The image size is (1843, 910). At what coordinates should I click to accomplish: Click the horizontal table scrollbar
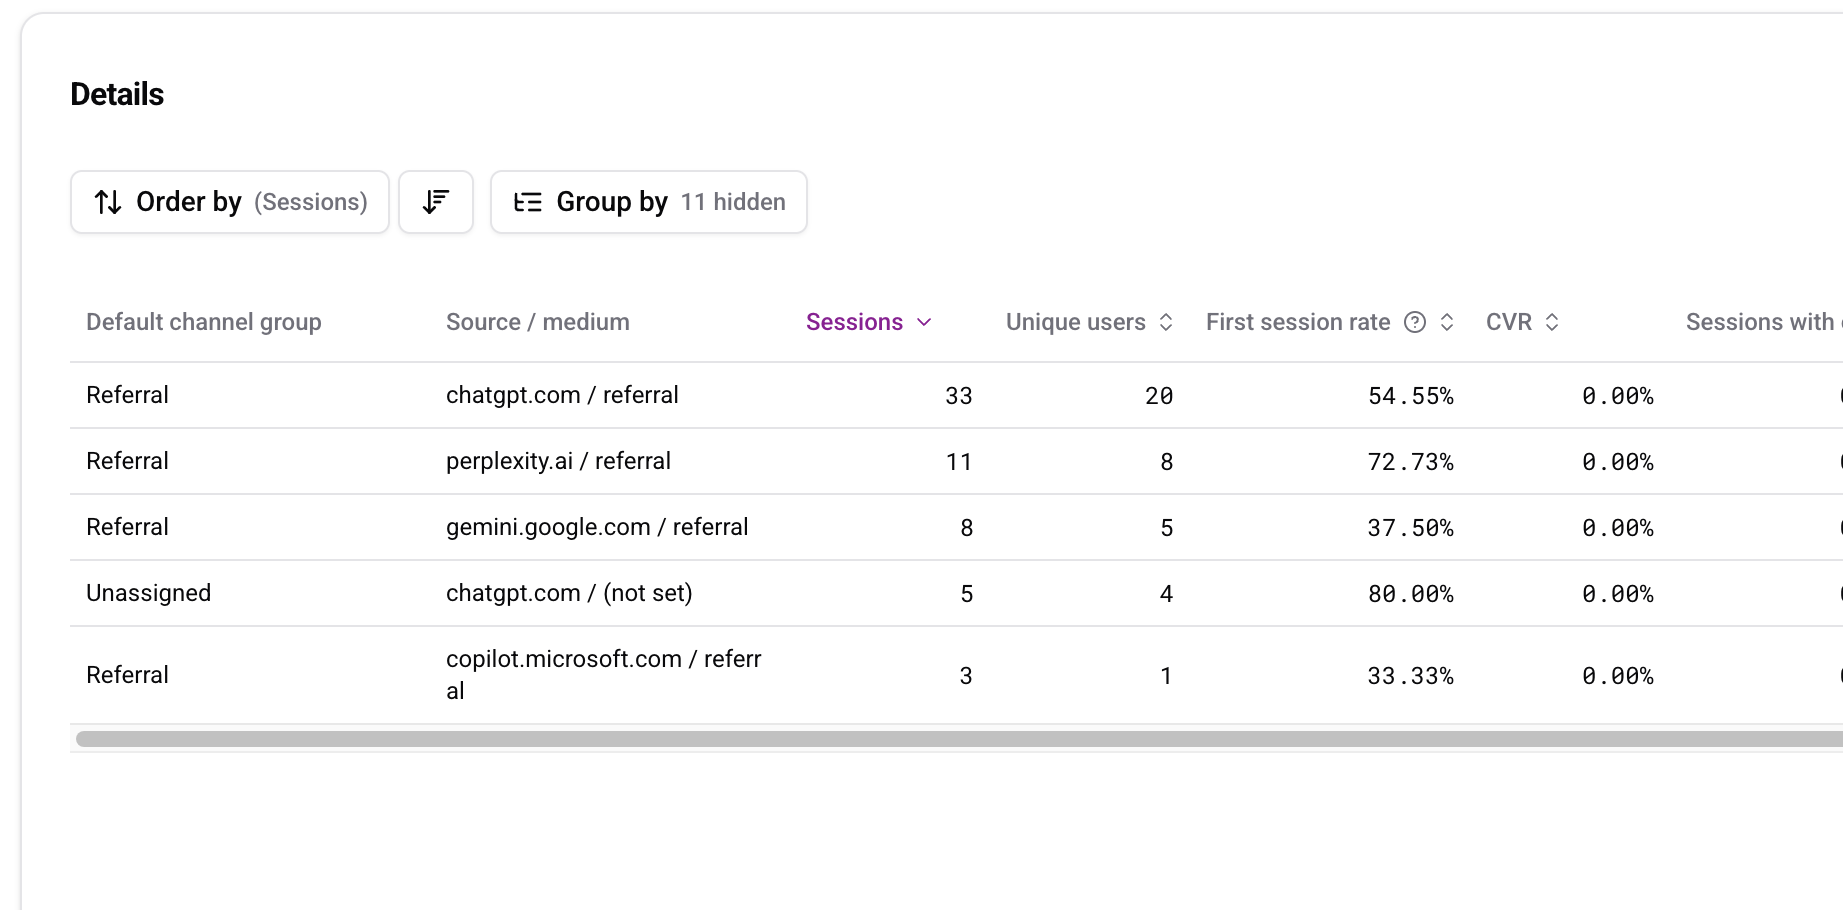tap(959, 739)
